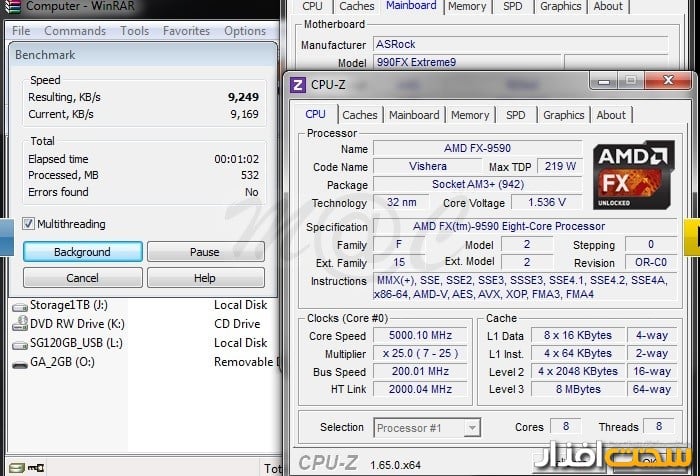Click the CPU-Z purple Z title icon
The width and height of the screenshot is (700, 476).
tap(298, 84)
